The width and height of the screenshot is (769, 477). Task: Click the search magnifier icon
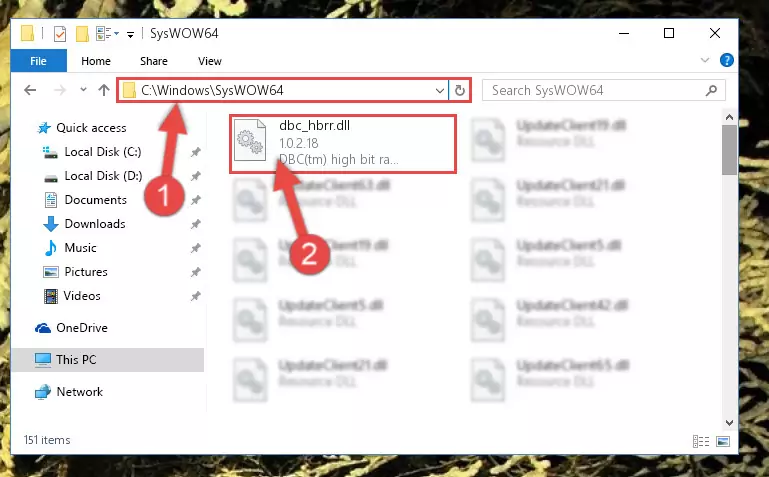711,91
